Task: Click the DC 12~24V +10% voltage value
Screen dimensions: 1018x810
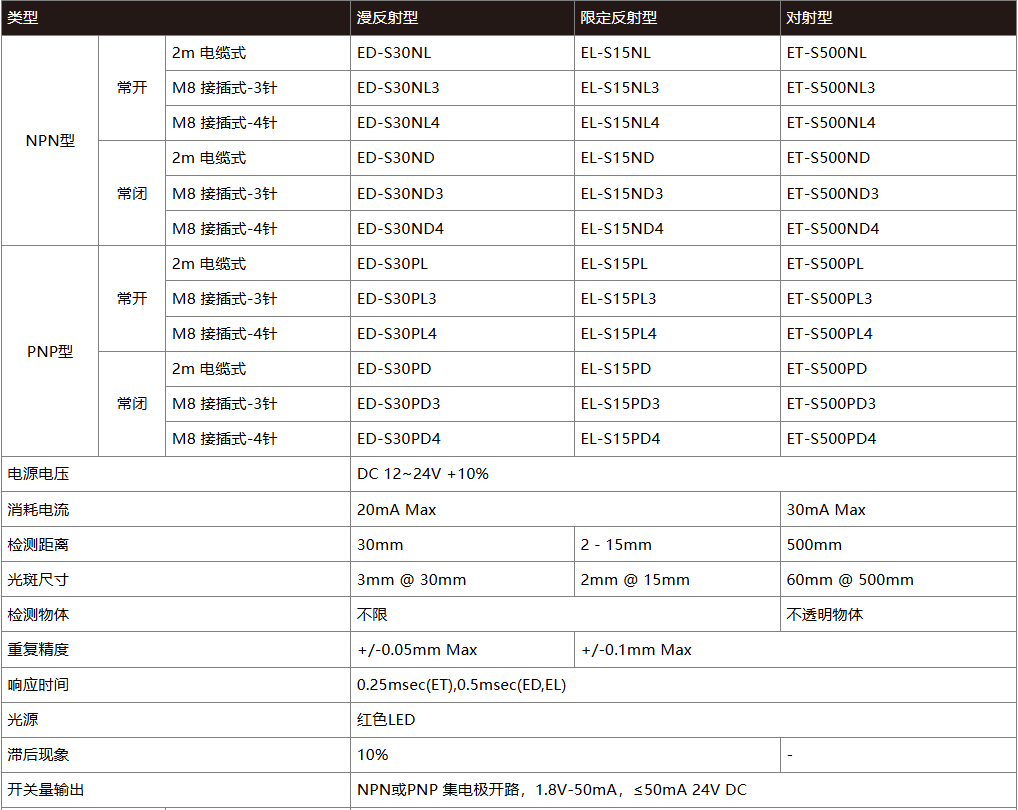Action: pos(422,474)
